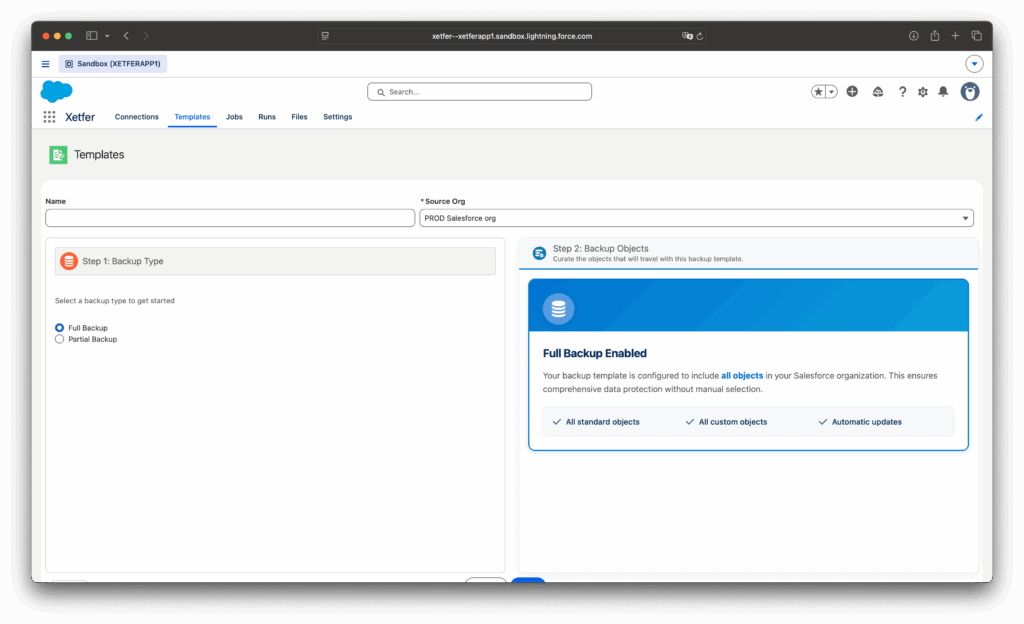Image resolution: width=1024 pixels, height=624 pixels.
Task: Click the Safari share icon
Action: (x=935, y=36)
